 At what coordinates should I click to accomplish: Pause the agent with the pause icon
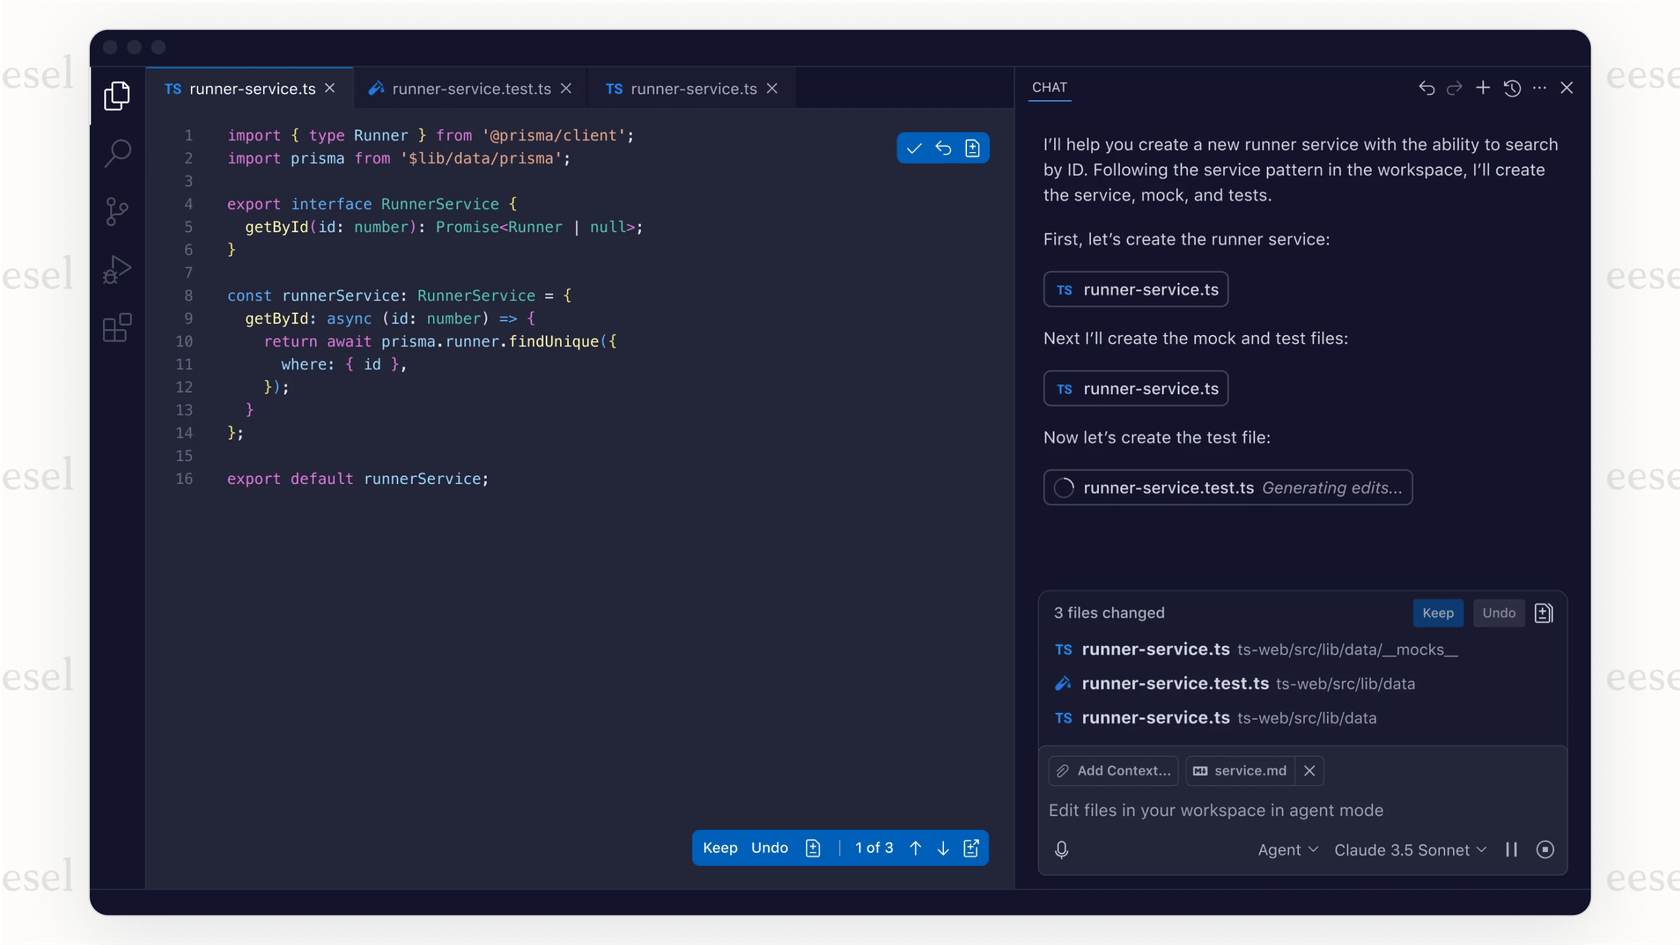click(x=1512, y=849)
